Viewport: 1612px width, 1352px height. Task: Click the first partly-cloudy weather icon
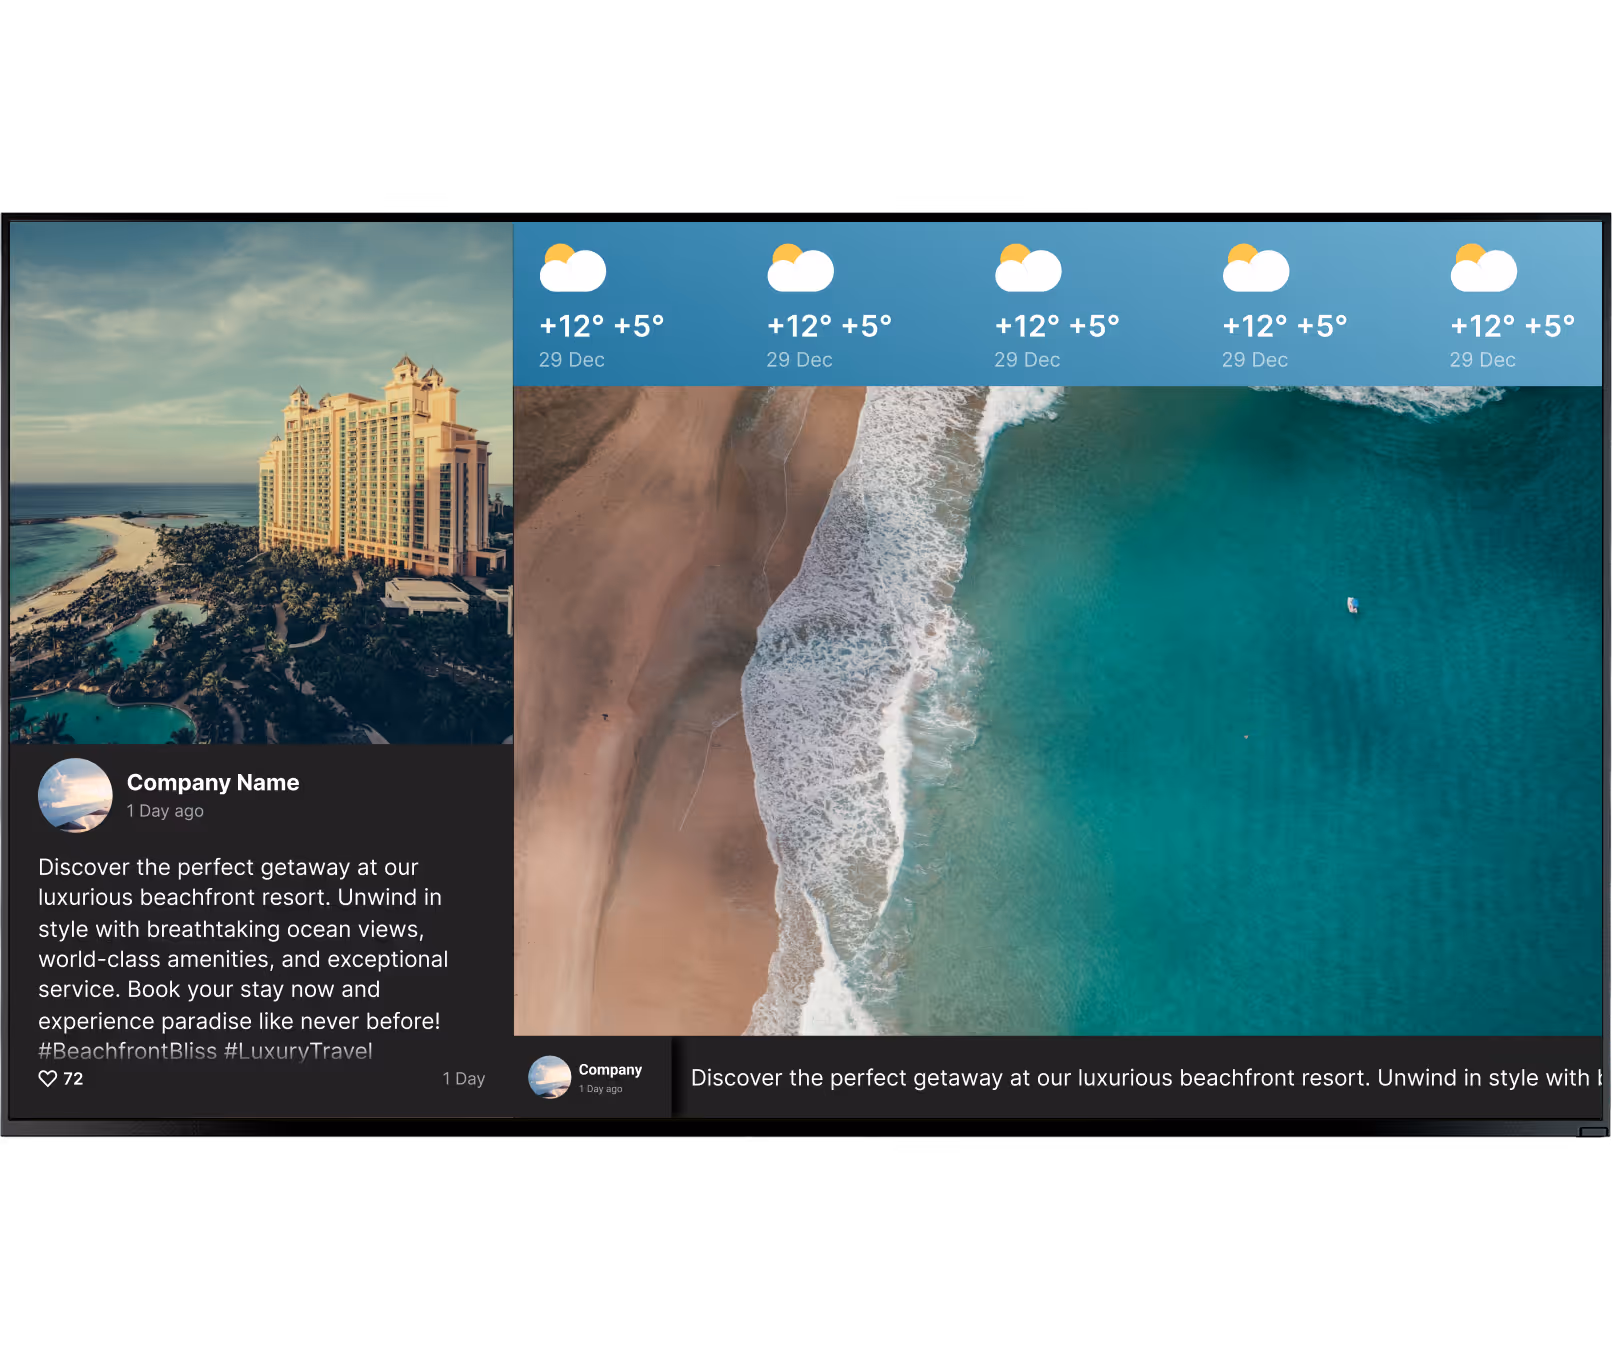[x=573, y=267]
